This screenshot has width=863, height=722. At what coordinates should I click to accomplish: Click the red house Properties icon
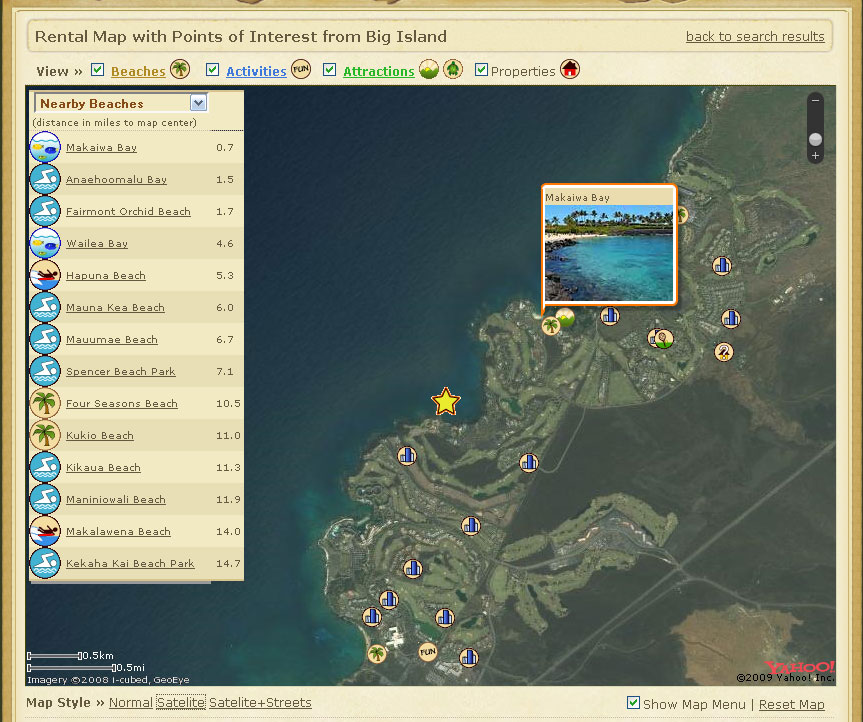click(x=570, y=69)
